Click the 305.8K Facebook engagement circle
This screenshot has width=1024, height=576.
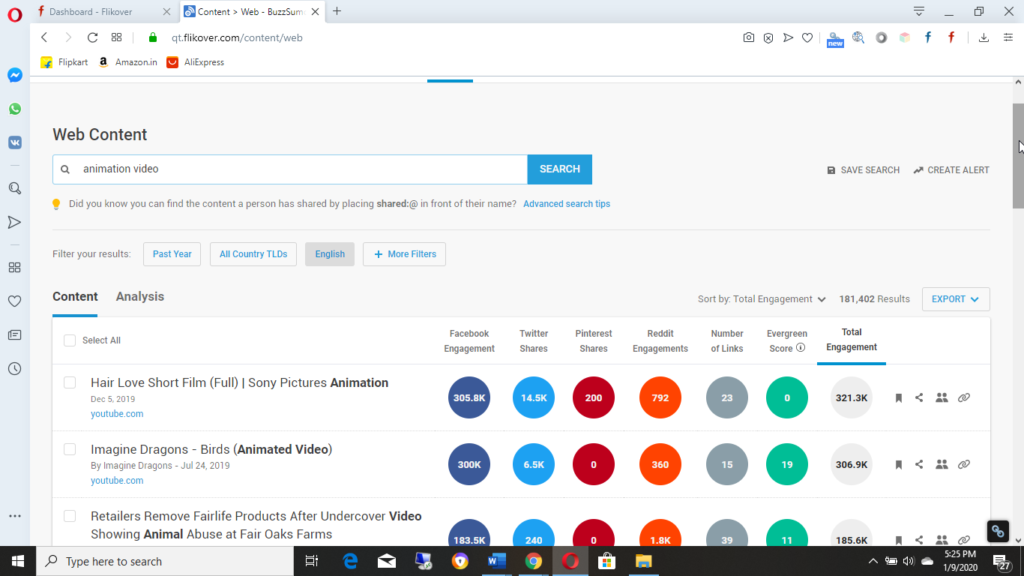click(469, 398)
